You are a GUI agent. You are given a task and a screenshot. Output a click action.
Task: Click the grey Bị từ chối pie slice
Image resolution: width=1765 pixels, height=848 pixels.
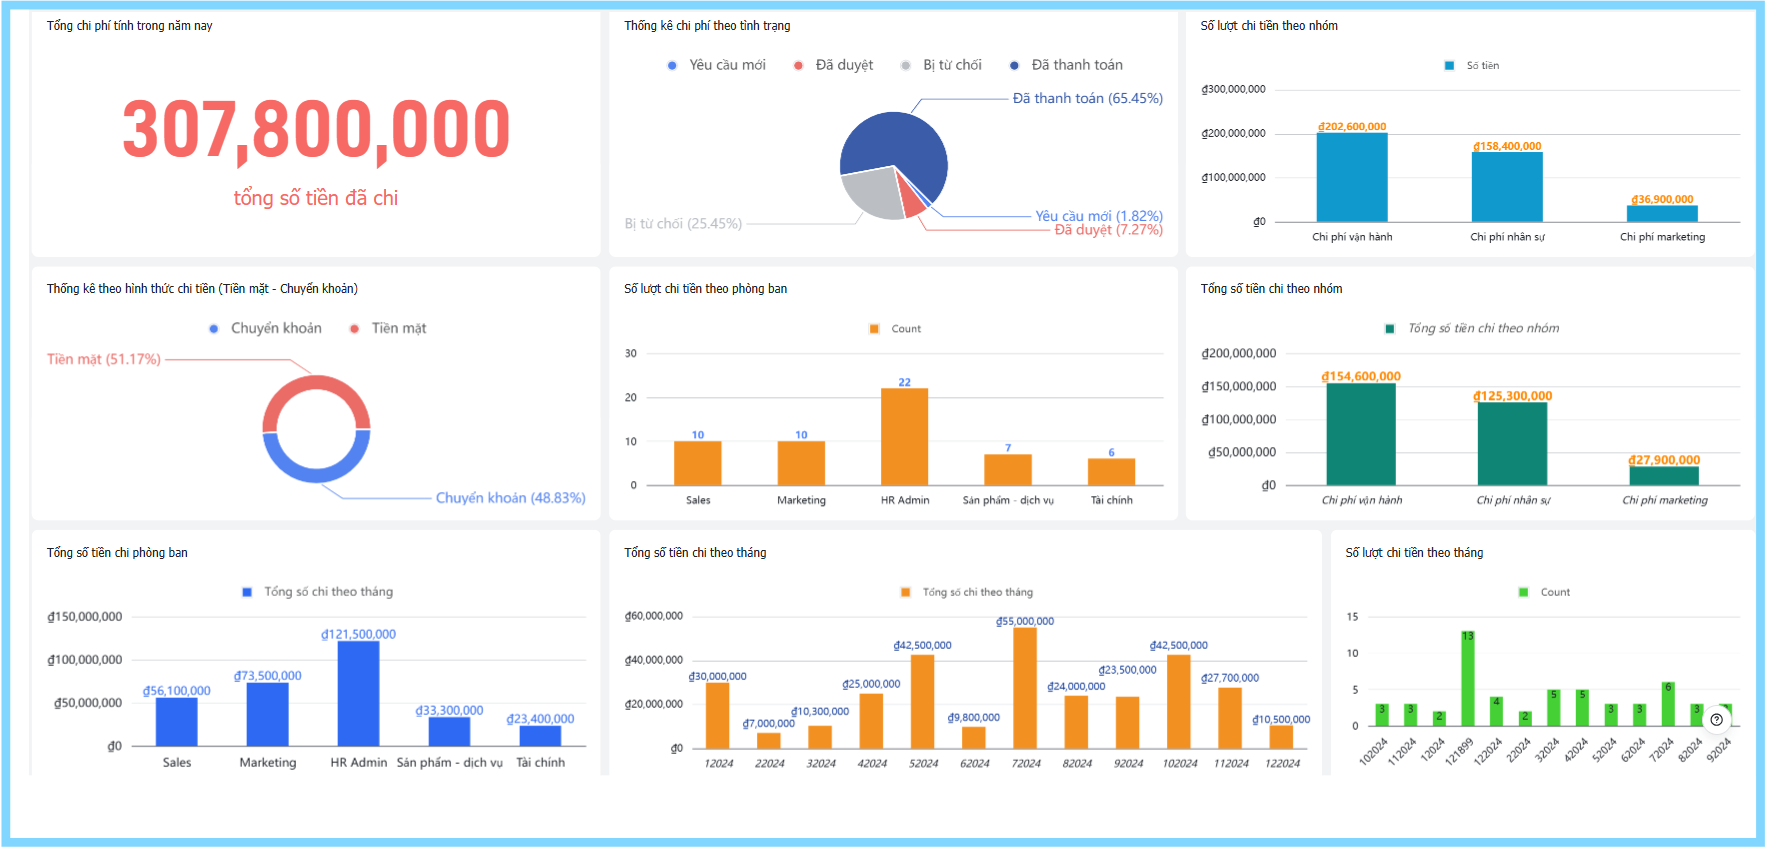coord(871,195)
